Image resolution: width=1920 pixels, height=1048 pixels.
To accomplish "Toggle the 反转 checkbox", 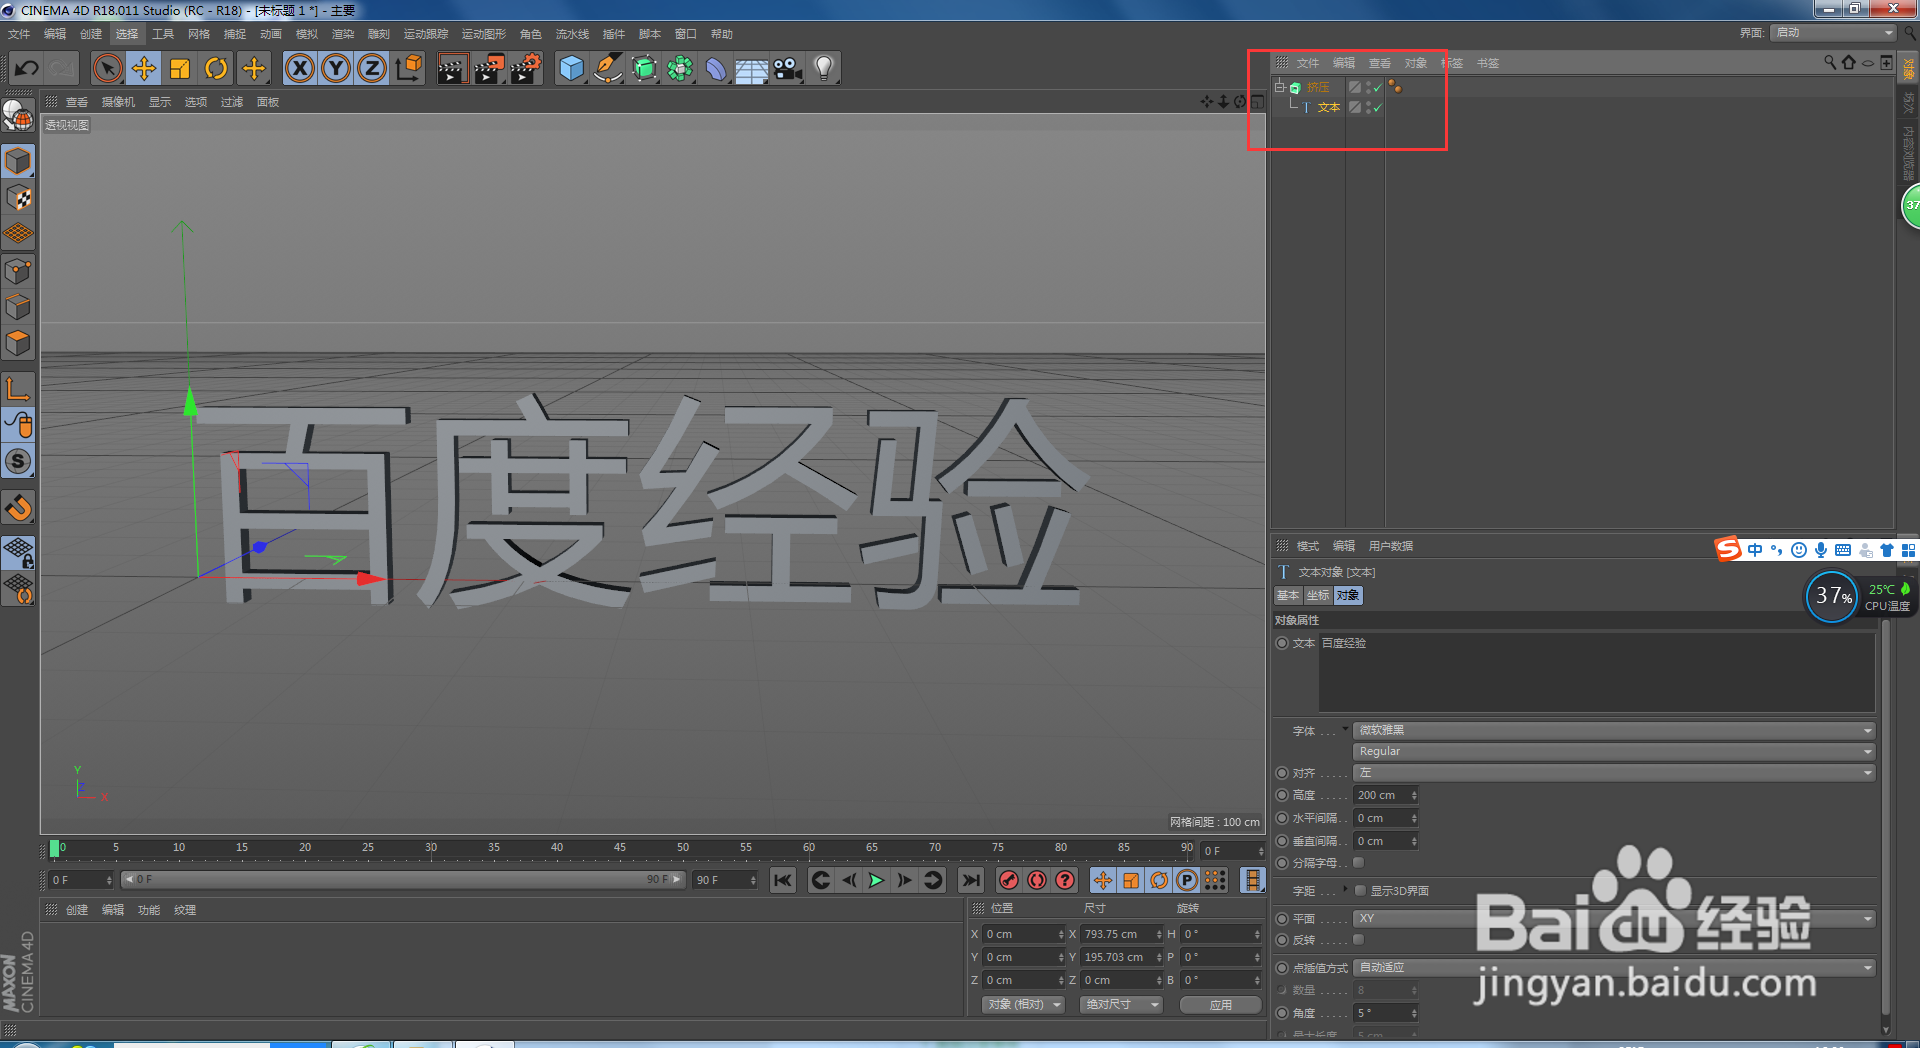I will pyautogui.click(x=1358, y=940).
